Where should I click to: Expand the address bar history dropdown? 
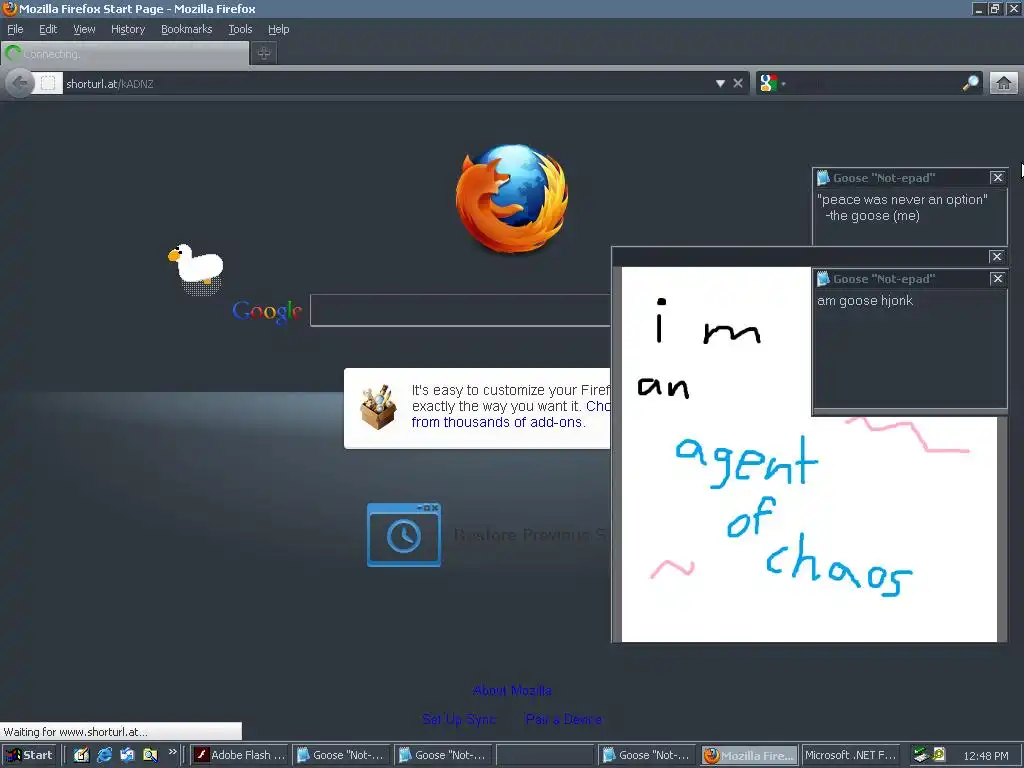tap(720, 84)
